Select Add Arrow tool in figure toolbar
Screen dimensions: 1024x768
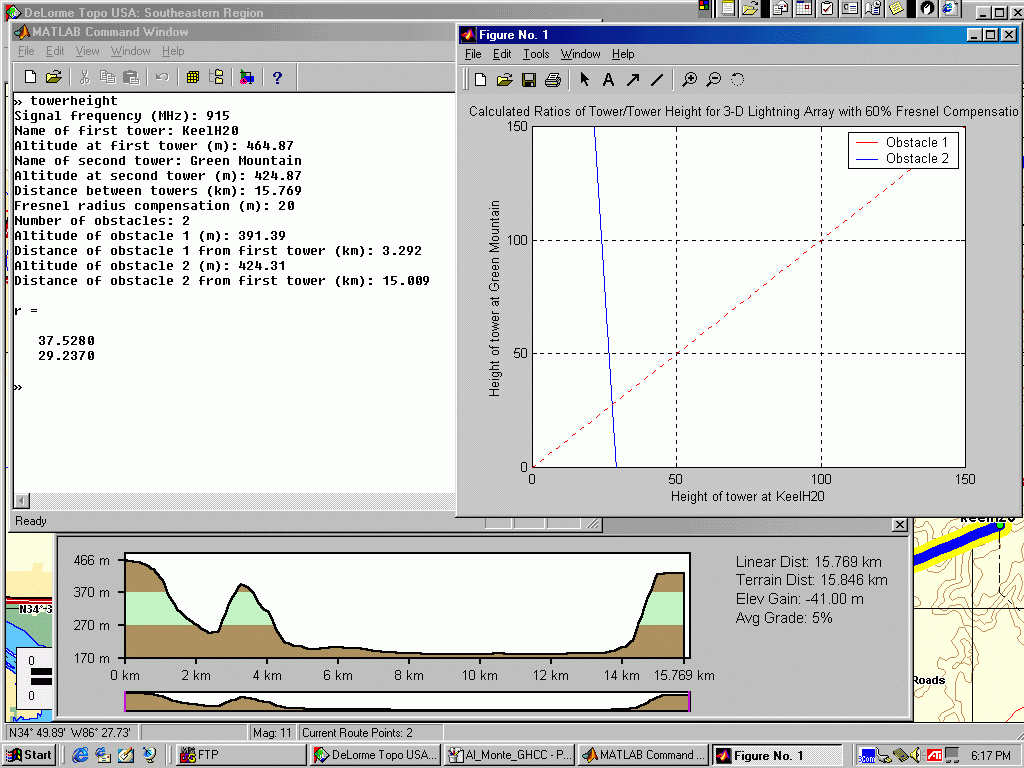point(632,80)
